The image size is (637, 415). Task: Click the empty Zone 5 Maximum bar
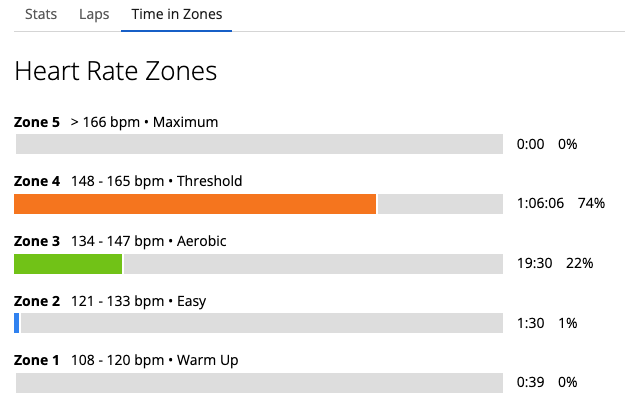[259, 144]
